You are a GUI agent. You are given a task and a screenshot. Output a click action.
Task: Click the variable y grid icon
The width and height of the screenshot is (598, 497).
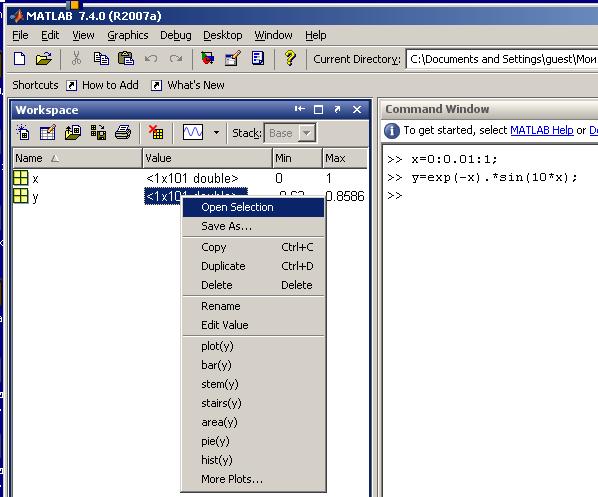tap(21, 196)
